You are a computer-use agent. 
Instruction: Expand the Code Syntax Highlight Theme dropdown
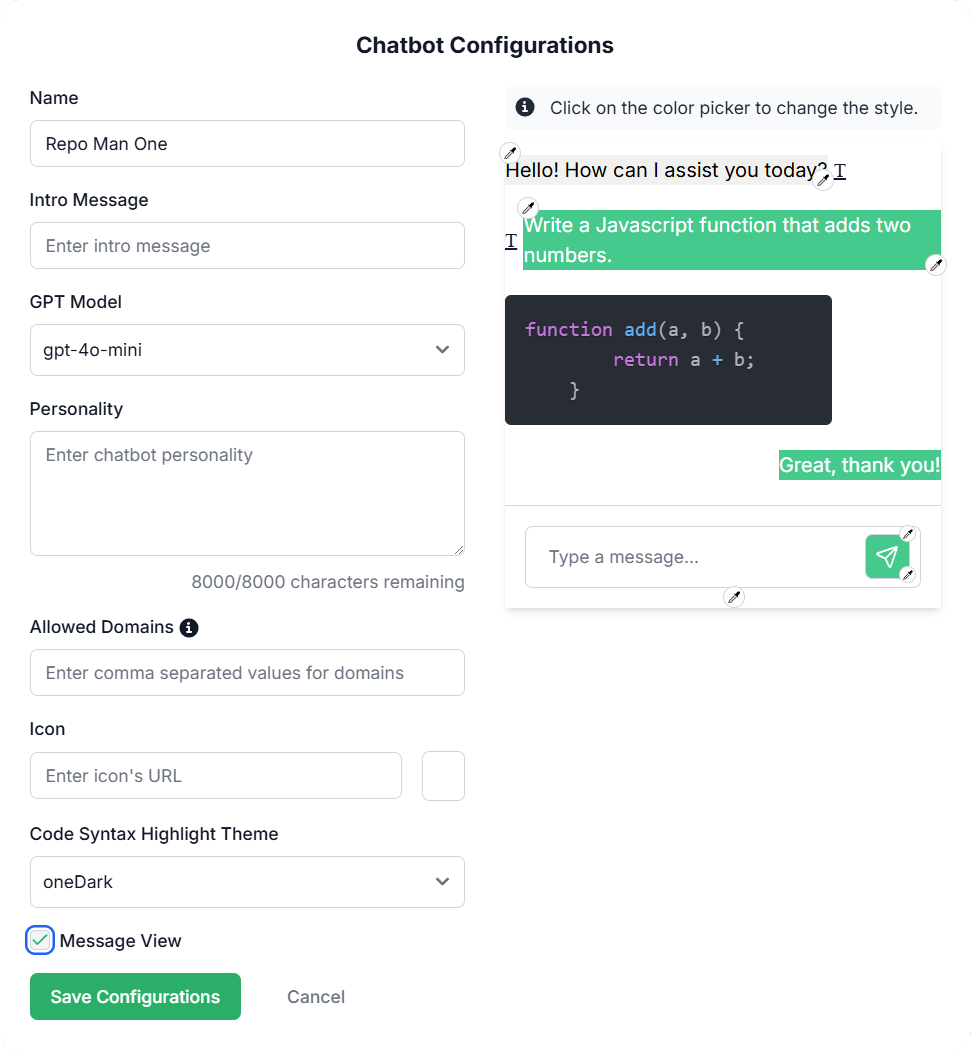[x=247, y=881]
